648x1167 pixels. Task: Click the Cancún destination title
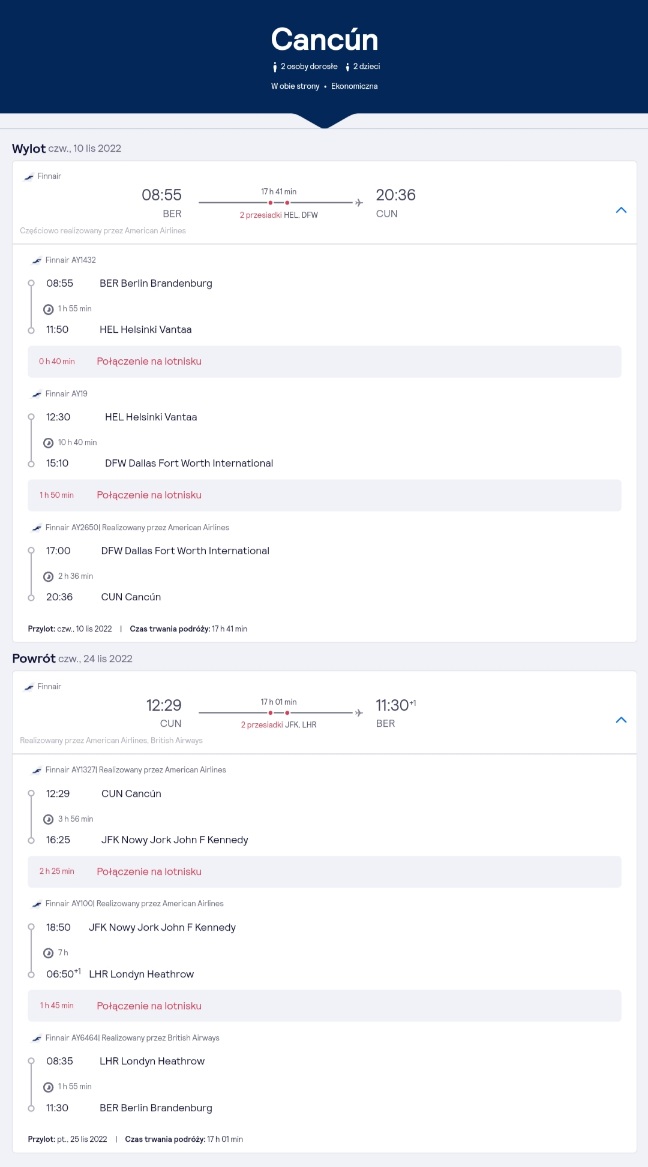coord(324,39)
